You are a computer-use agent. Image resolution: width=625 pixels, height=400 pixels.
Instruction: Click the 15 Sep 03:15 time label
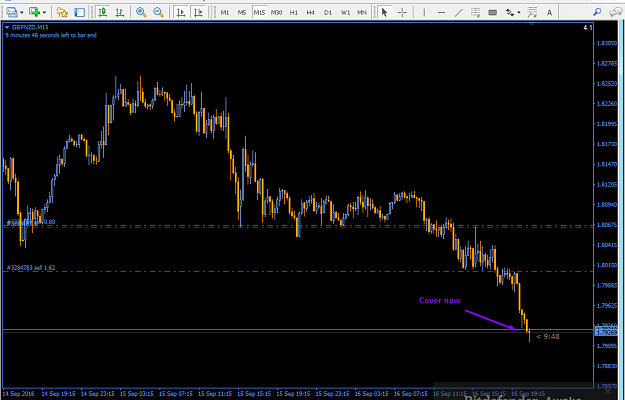[x=136, y=394]
